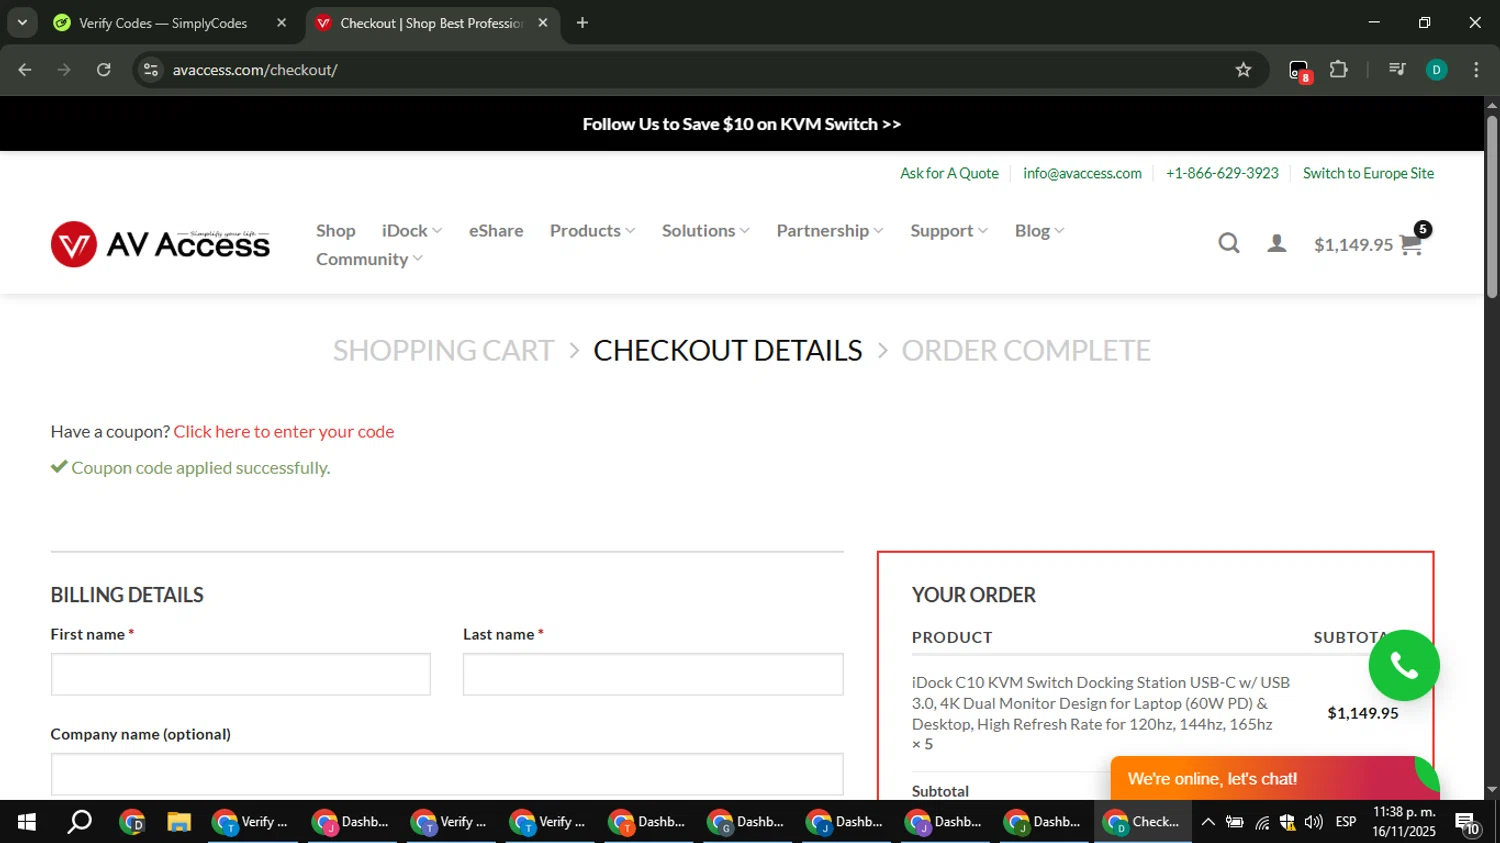Open the site search magnifier icon
Image resolution: width=1500 pixels, height=843 pixels.
pos(1229,243)
